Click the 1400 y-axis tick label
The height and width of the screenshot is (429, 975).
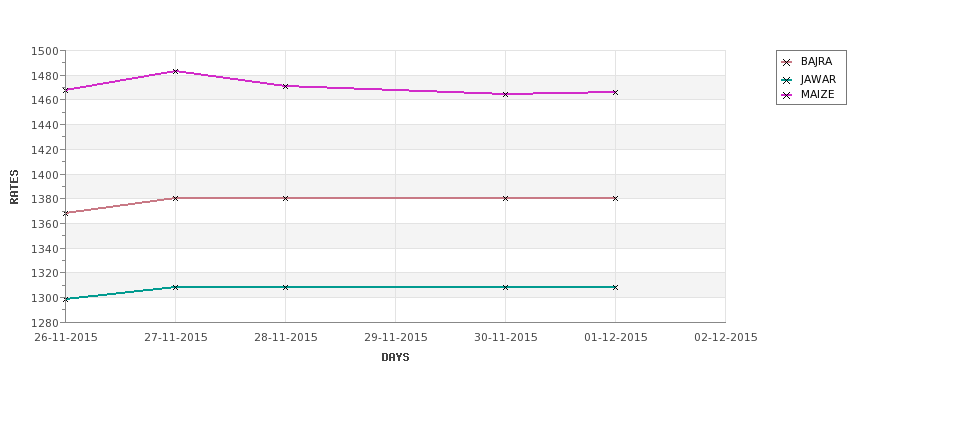click(45, 175)
